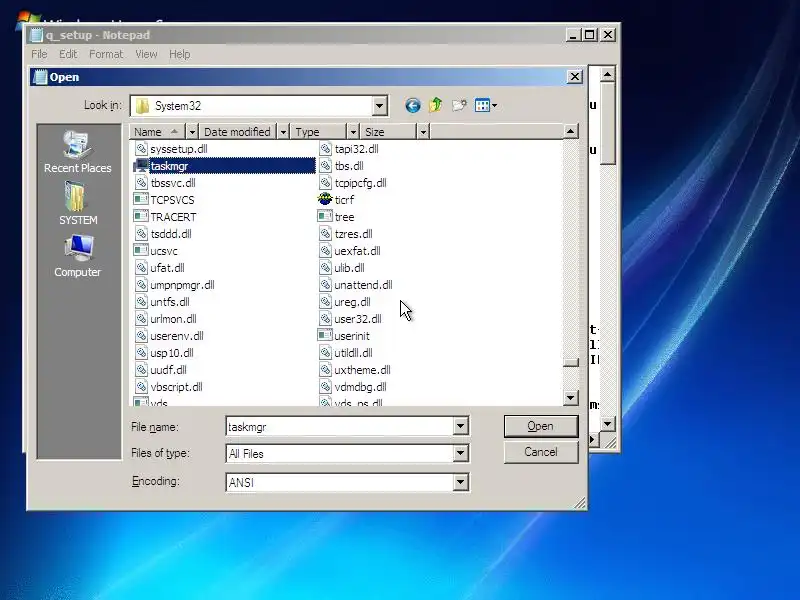
Task: Select umpnpmgr.dll file
Action: tap(174, 285)
